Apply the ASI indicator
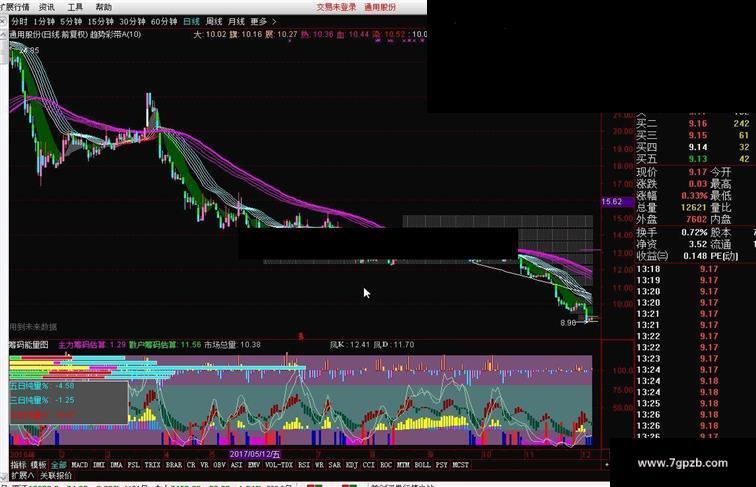The width and height of the screenshot is (756, 487). tap(236, 465)
